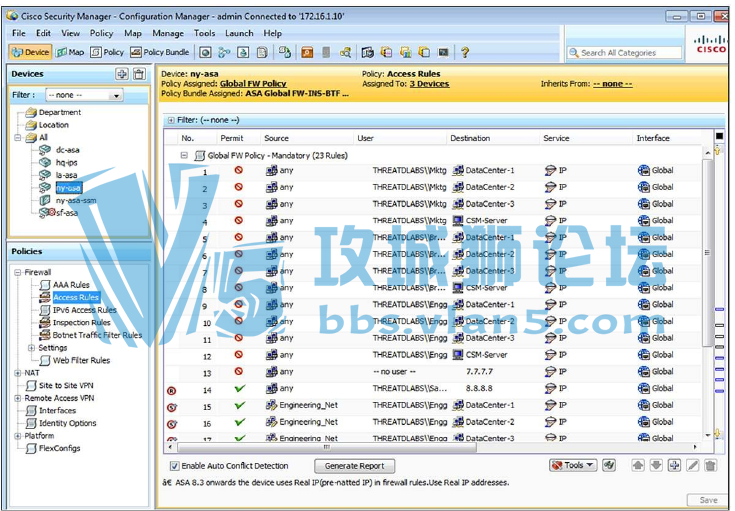The image size is (735, 511).
Task: Click the magnifying glass icon in main toolbar
Action: tap(345, 52)
